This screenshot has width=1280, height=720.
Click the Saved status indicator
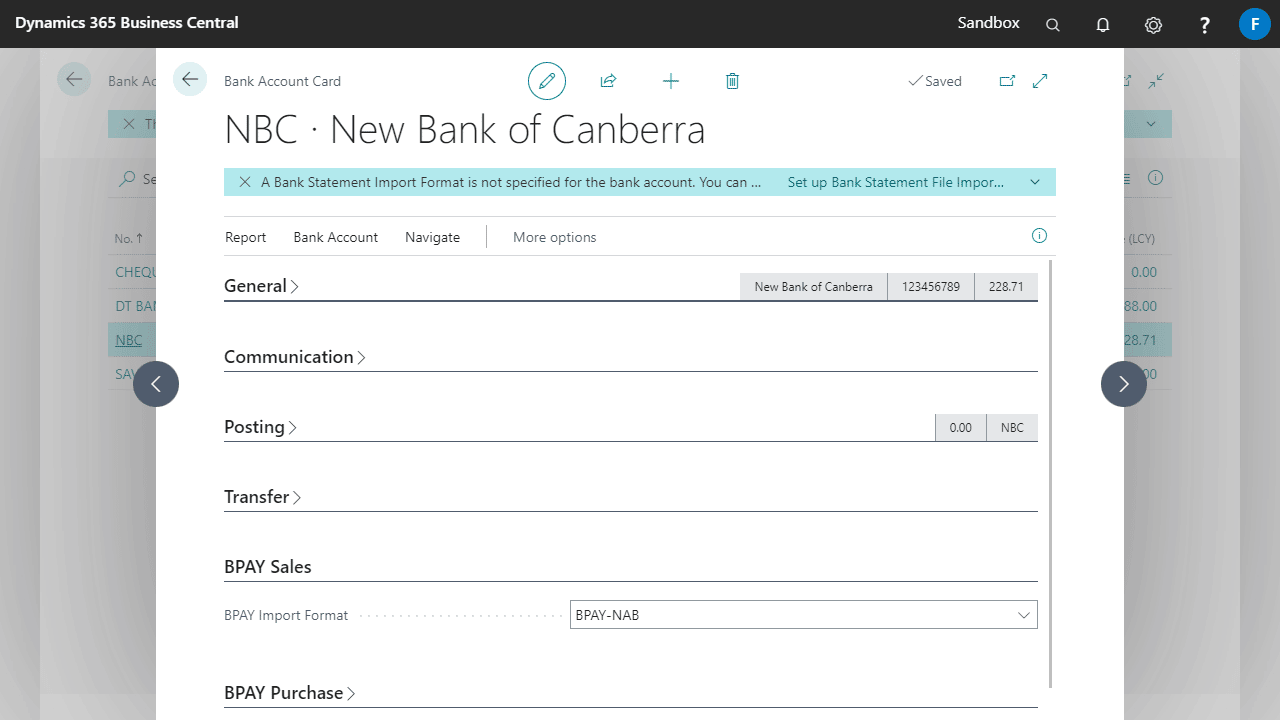click(935, 82)
